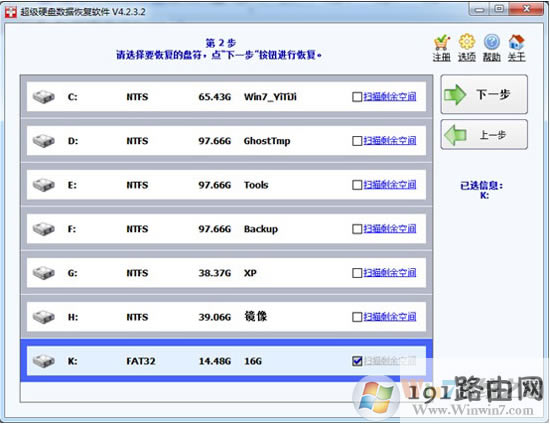Open scan remaining space link for E:
This screenshot has width=550, height=424.
[x=390, y=185]
